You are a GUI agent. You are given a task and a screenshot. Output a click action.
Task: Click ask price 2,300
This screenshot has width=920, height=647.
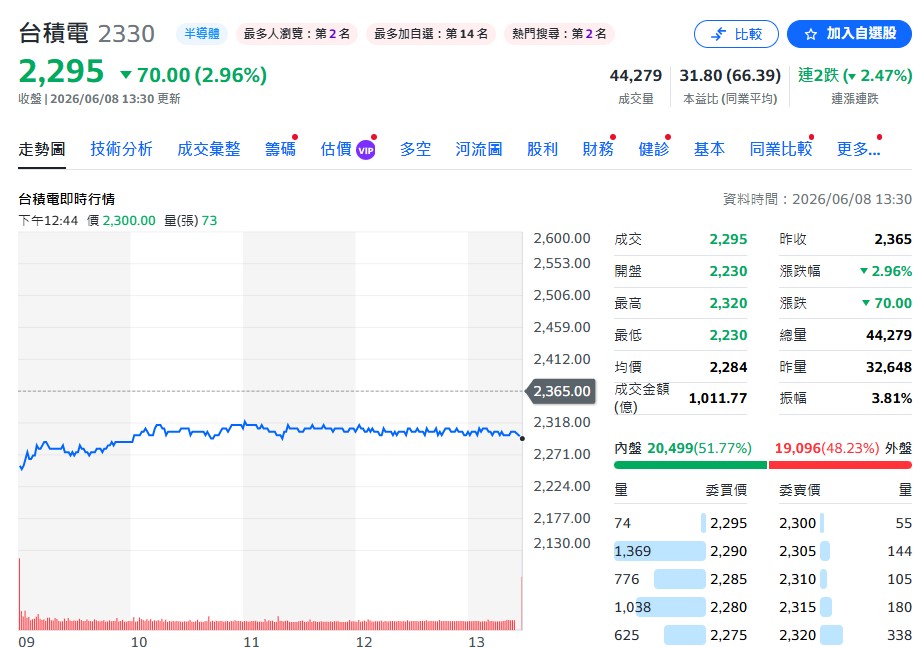pyautogui.click(x=797, y=523)
